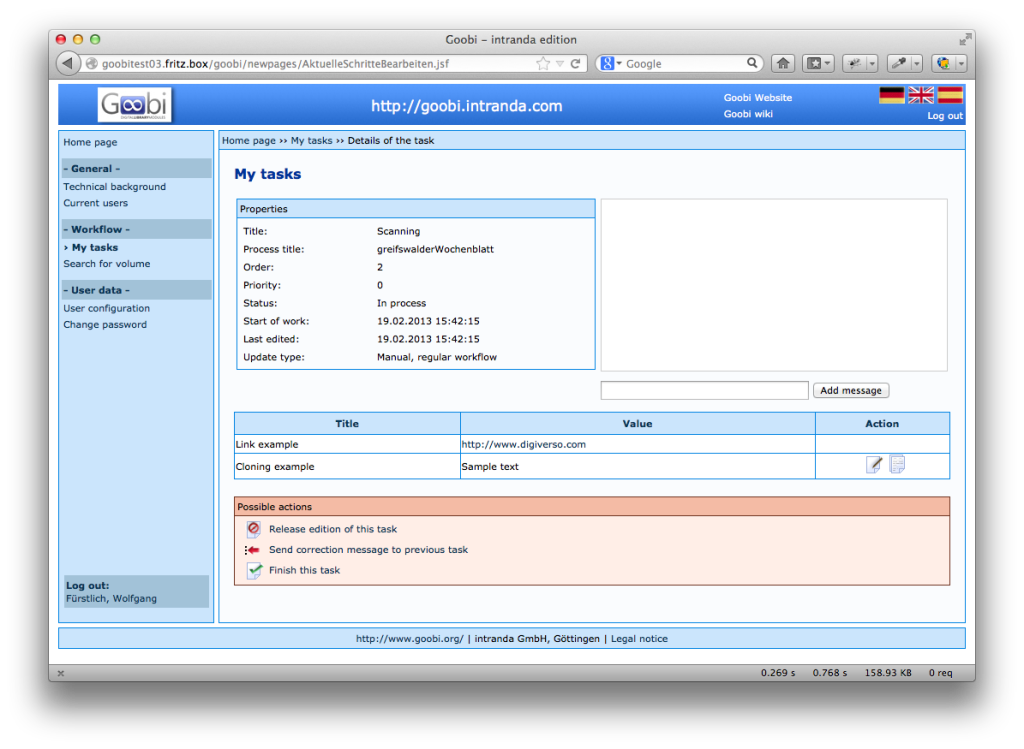Viewport: 1024px width, 749px height.
Task: Click the Goobi logo
Action: (135, 104)
